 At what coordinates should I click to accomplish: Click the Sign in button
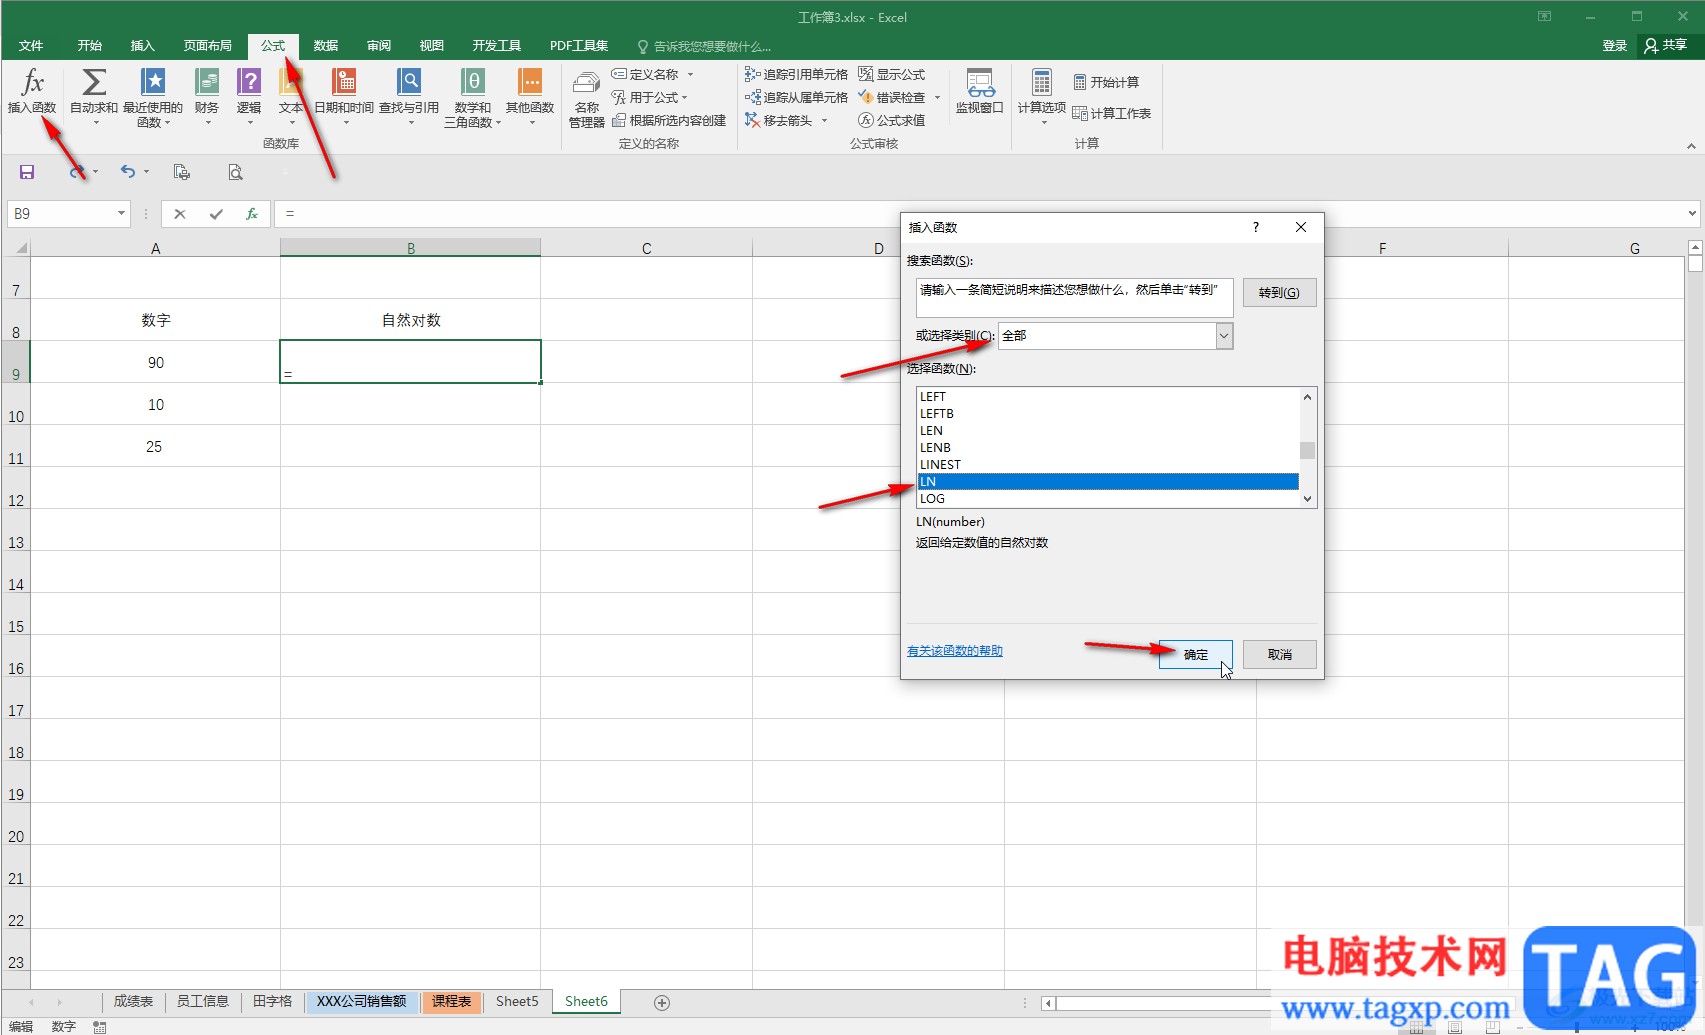(x=1615, y=46)
